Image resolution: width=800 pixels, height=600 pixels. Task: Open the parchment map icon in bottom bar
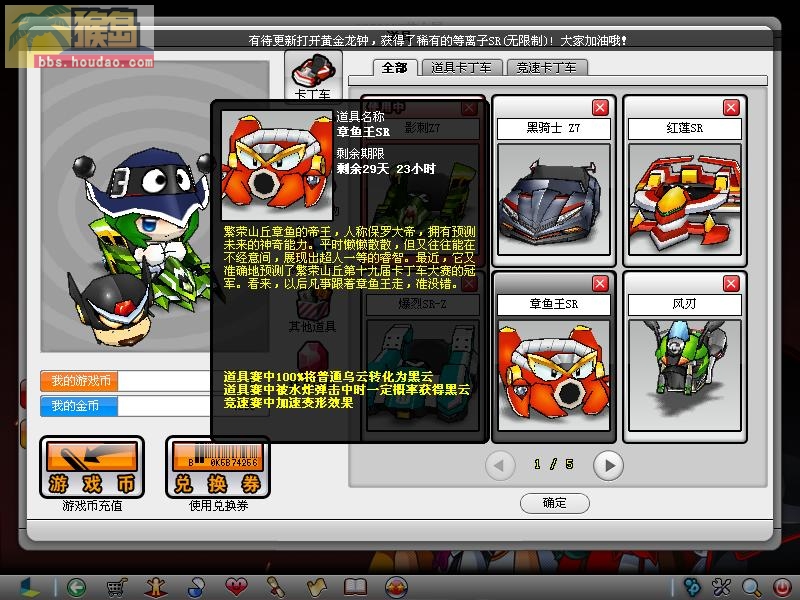pyautogui.click(x=316, y=587)
